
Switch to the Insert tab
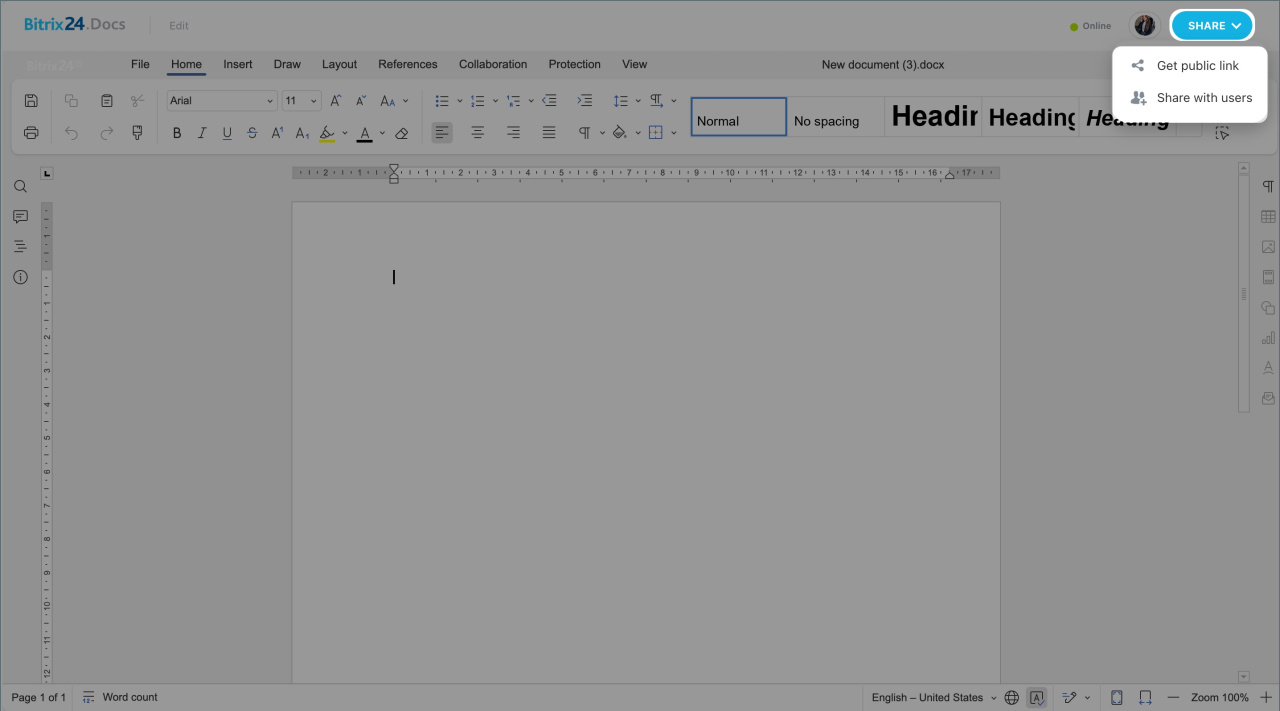(238, 64)
